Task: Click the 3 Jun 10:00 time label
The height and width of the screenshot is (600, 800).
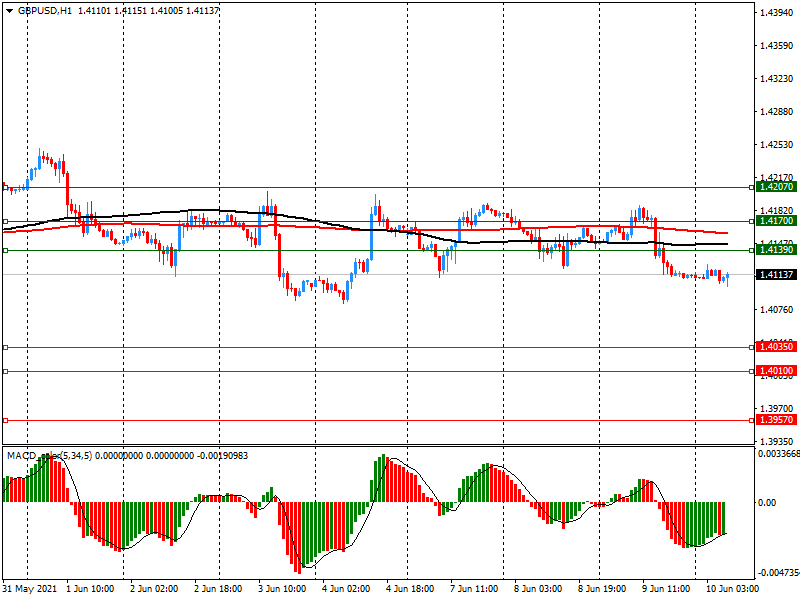Action: click(282, 589)
